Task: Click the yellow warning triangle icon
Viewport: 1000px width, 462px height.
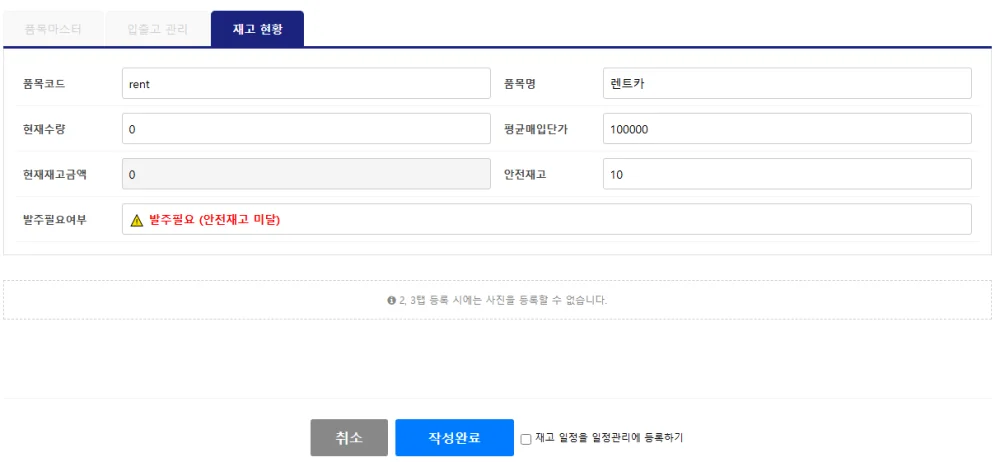Action: [136, 220]
